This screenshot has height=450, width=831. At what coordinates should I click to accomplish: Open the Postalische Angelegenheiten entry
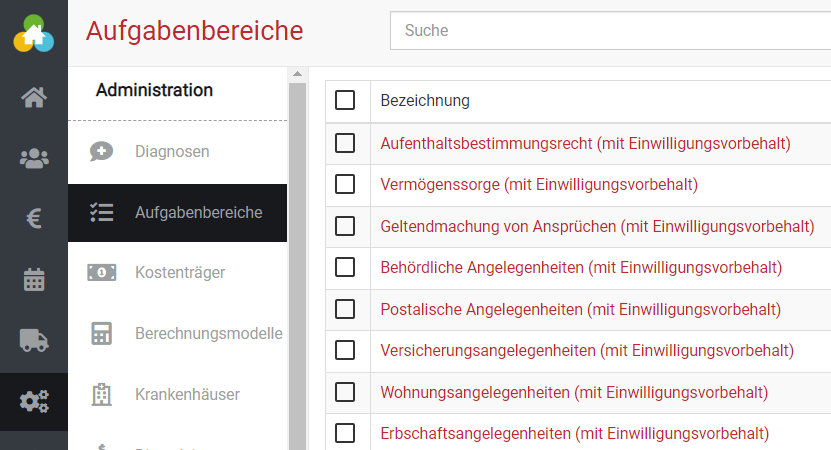pyautogui.click(x=580, y=309)
